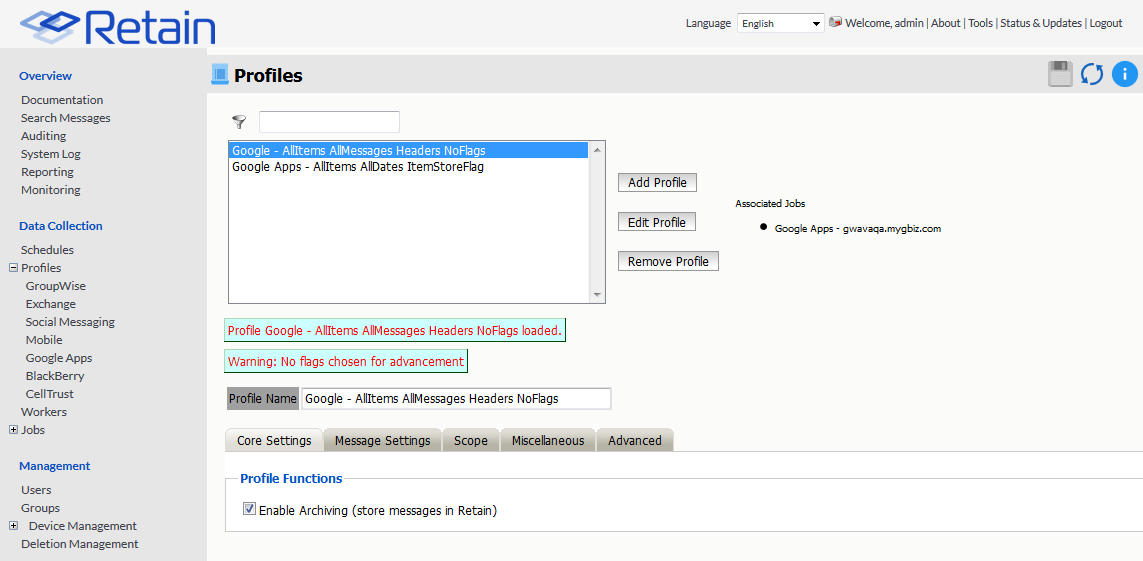Open the Advanced tab
Viewport: 1143px width, 561px height.
coord(634,440)
